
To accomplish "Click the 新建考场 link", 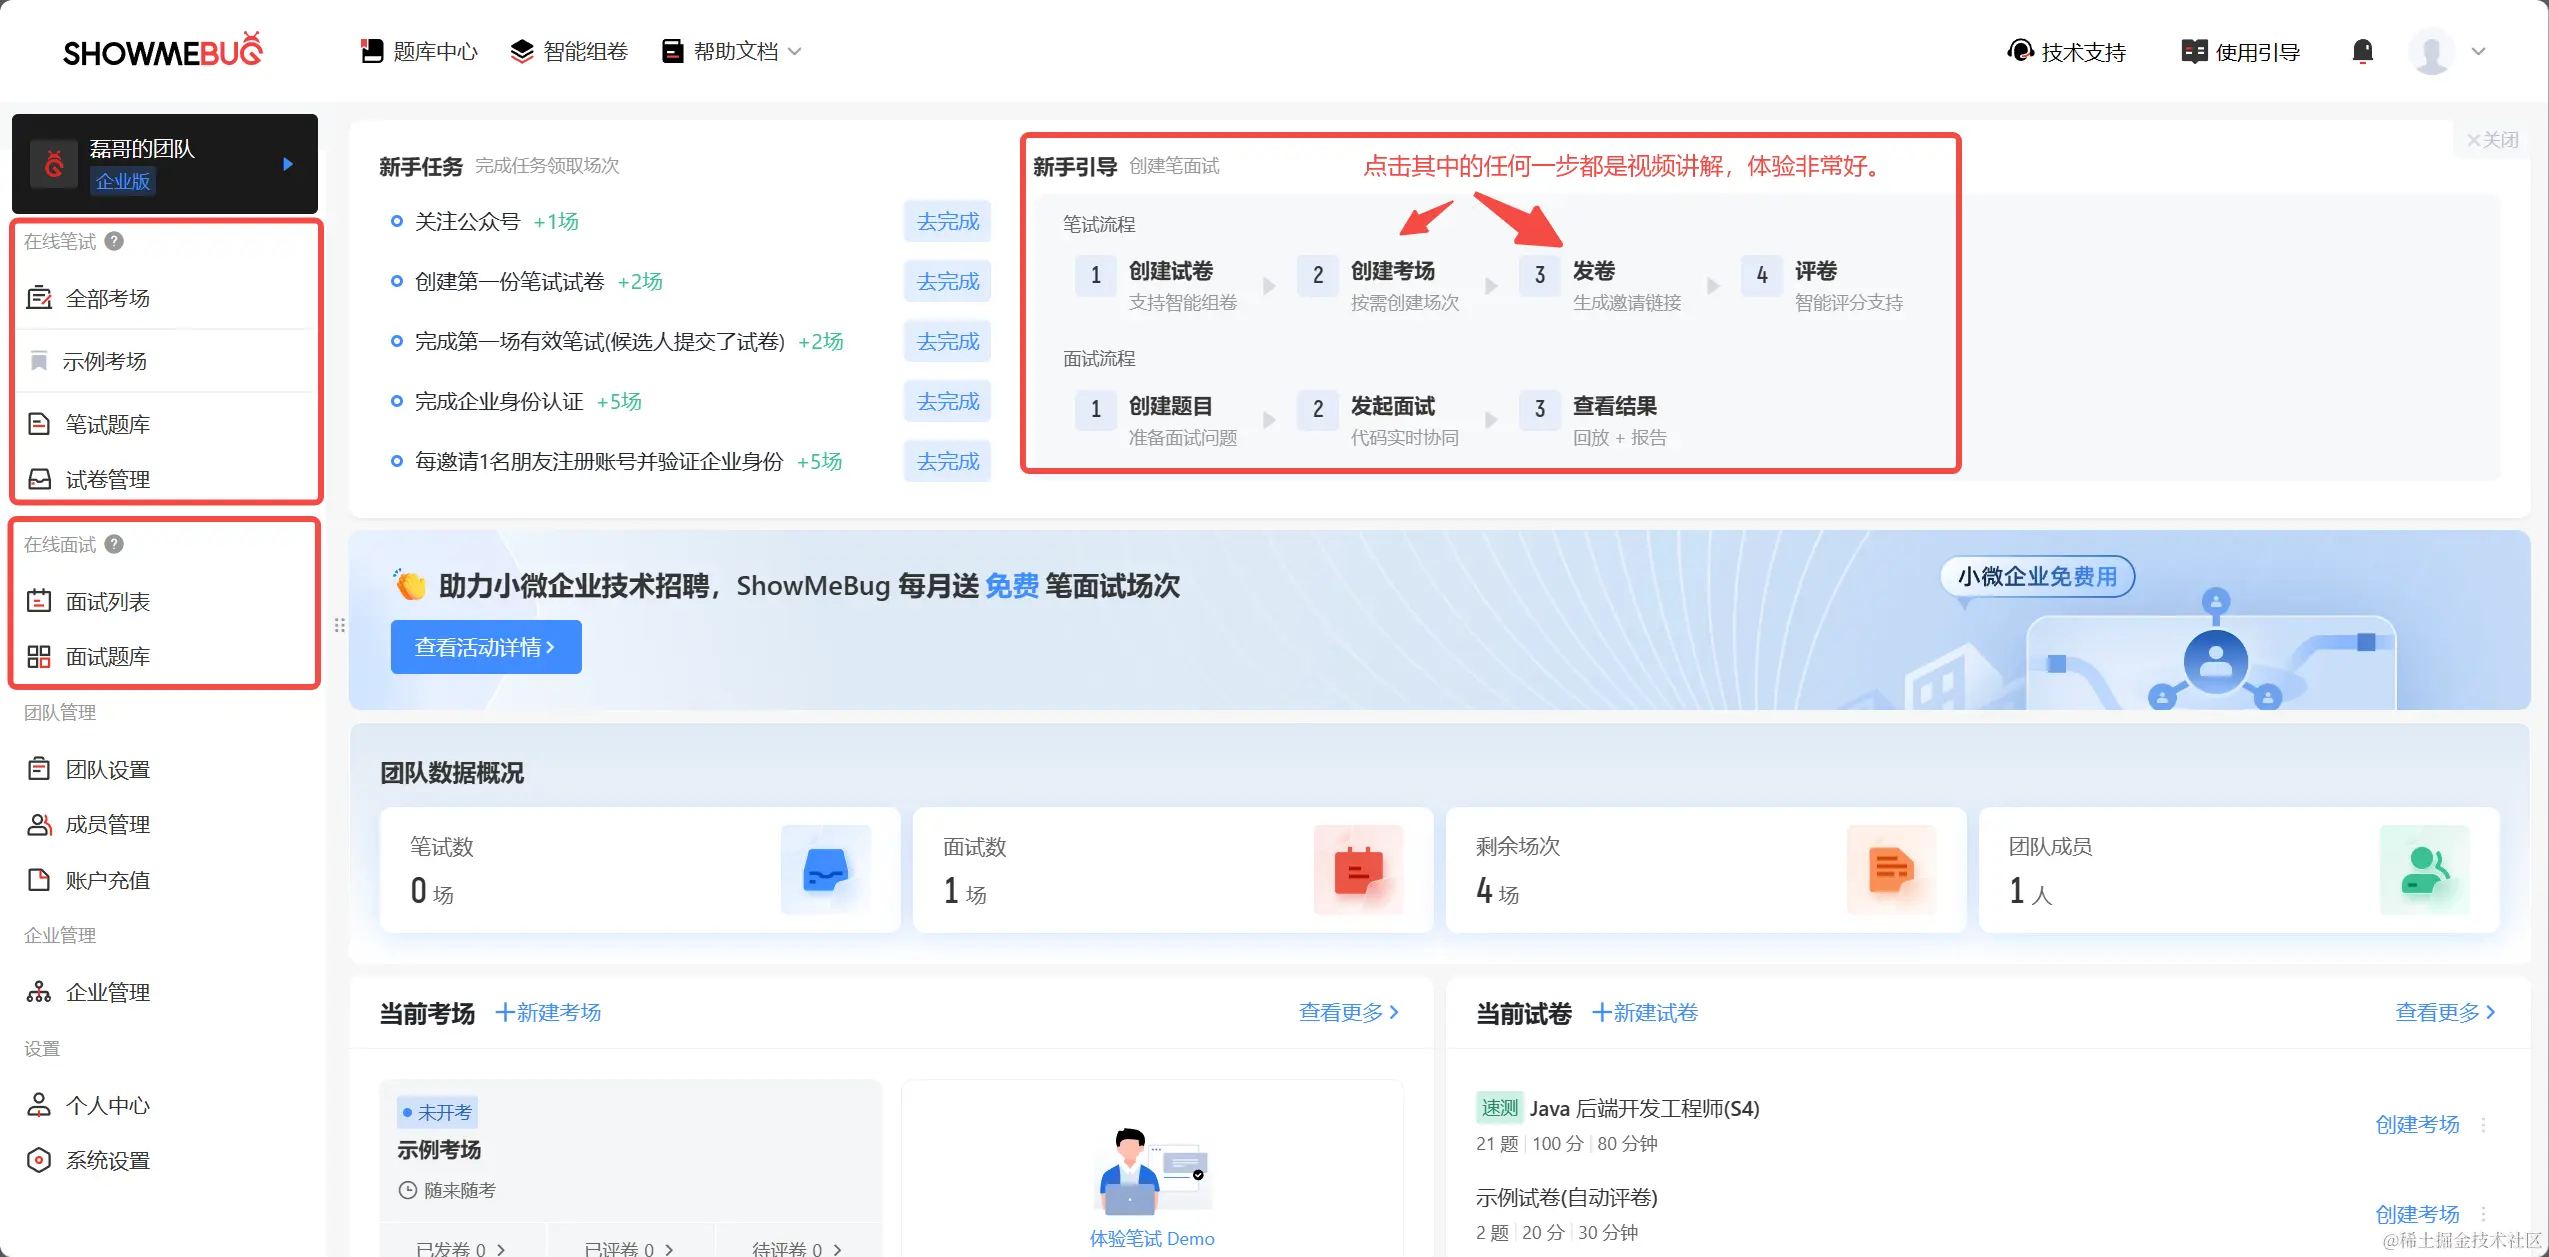I will [x=549, y=1012].
